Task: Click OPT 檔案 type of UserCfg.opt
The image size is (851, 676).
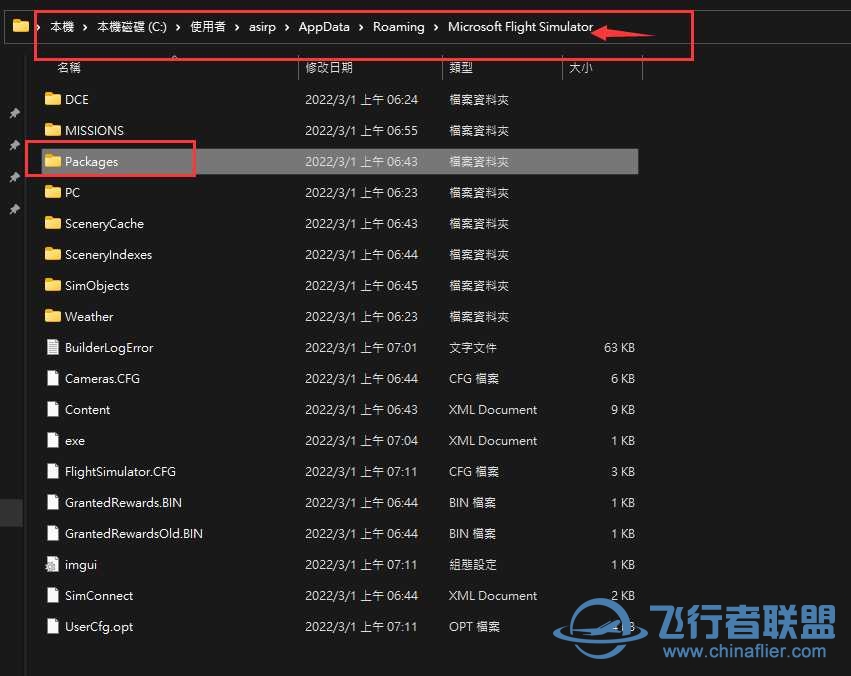Action: (474, 627)
